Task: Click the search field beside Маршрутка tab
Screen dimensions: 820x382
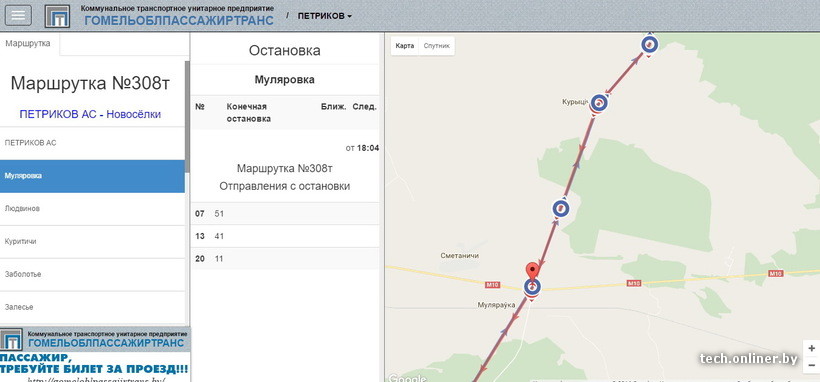Action: (124, 44)
